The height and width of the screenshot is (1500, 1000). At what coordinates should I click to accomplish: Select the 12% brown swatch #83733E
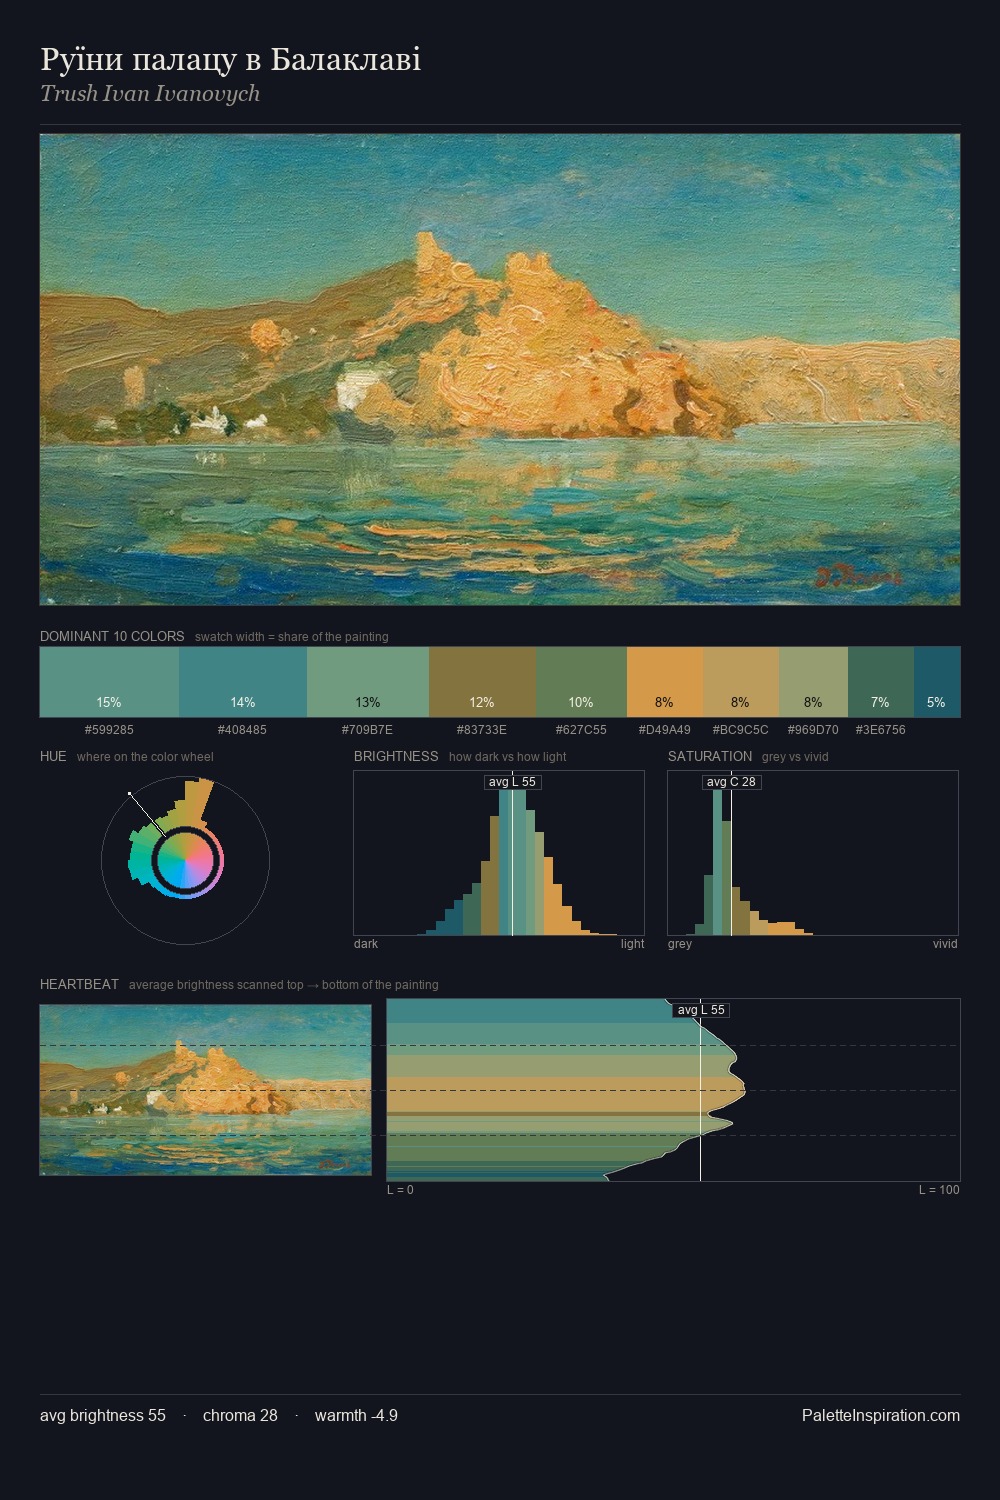482,682
